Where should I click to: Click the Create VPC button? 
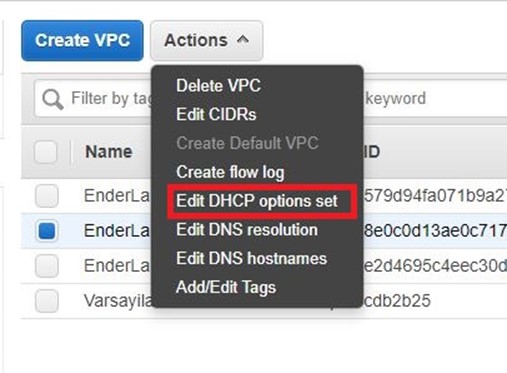pyautogui.click(x=82, y=41)
